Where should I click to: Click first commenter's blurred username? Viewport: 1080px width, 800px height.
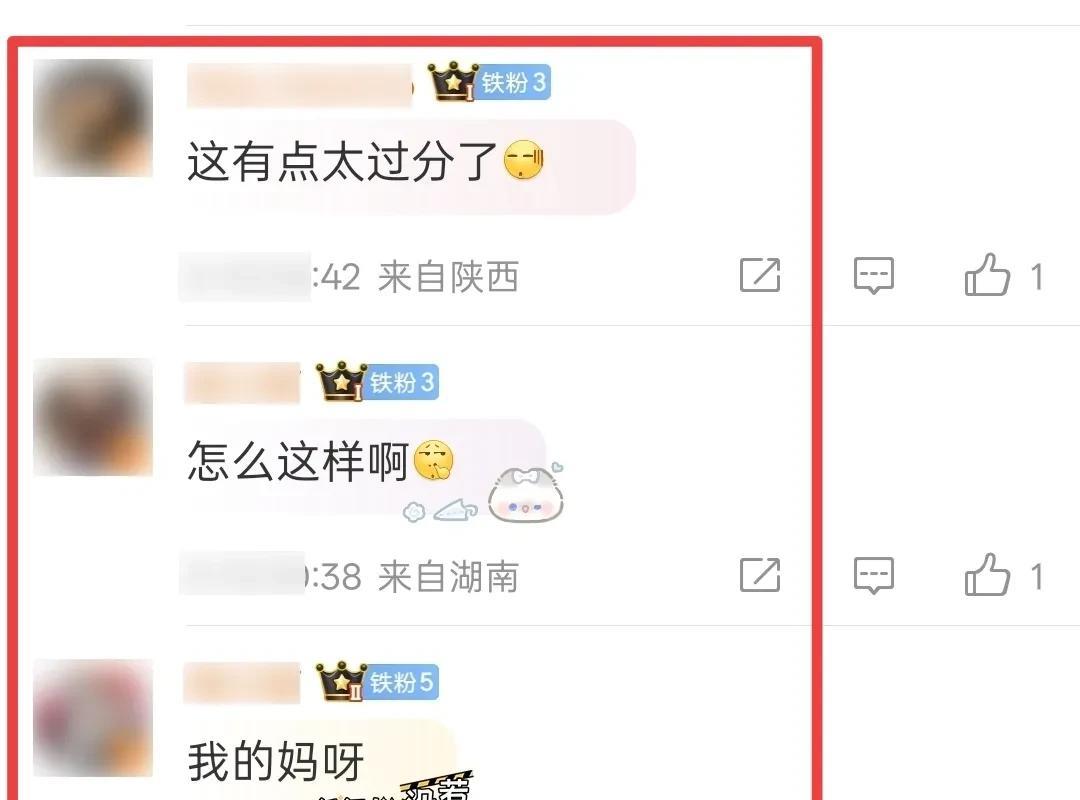tap(300, 85)
